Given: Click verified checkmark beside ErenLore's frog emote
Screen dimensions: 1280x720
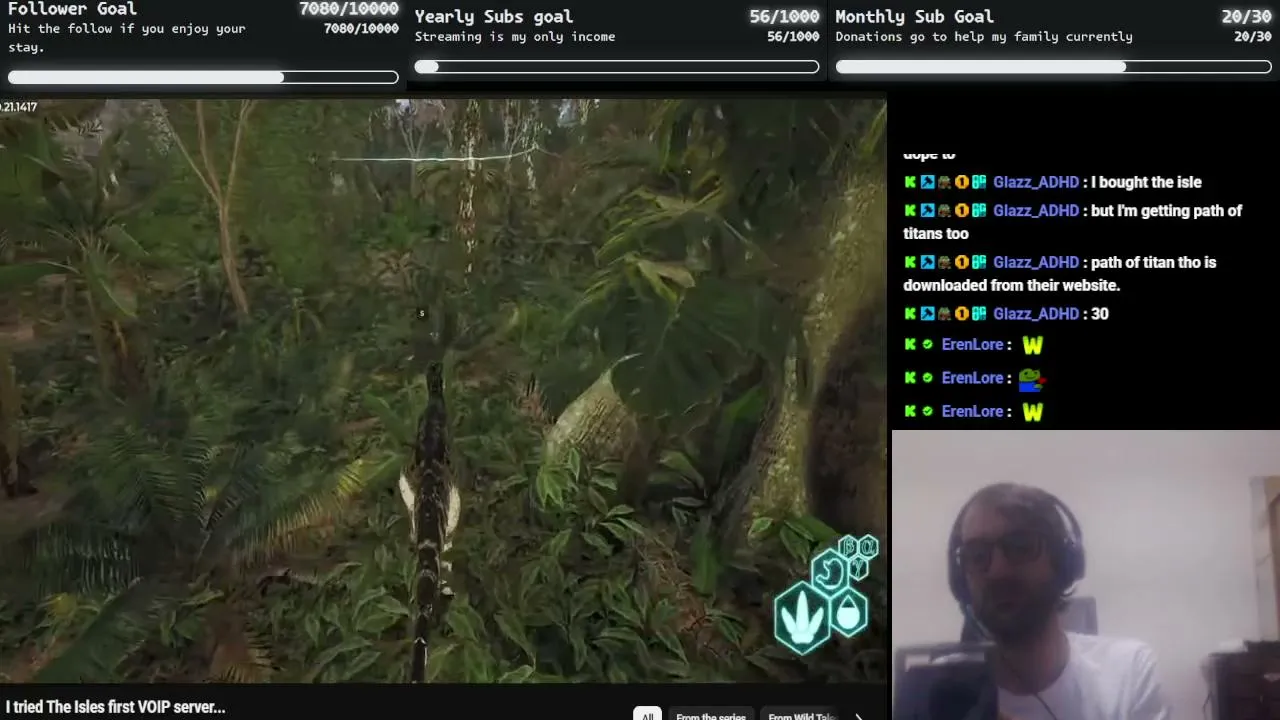Looking at the screenshot, I should pos(927,378).
